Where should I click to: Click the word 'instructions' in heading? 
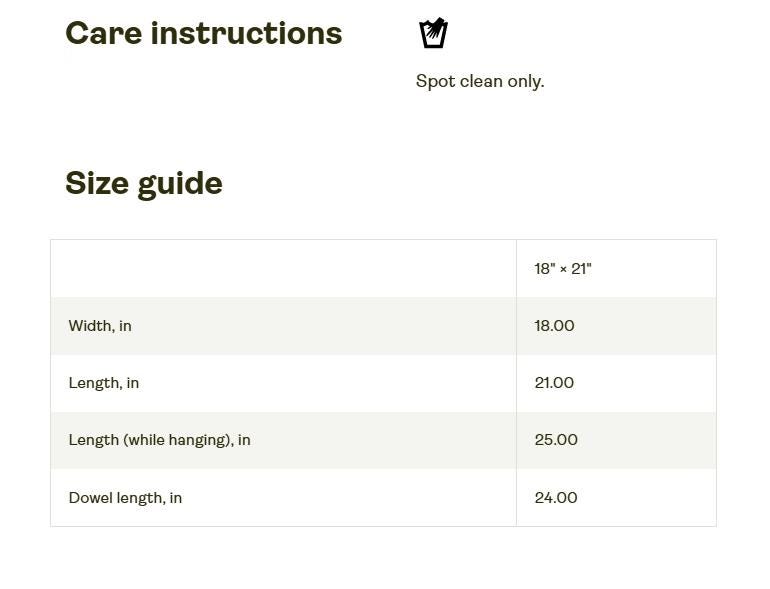[x=247, y=33]
